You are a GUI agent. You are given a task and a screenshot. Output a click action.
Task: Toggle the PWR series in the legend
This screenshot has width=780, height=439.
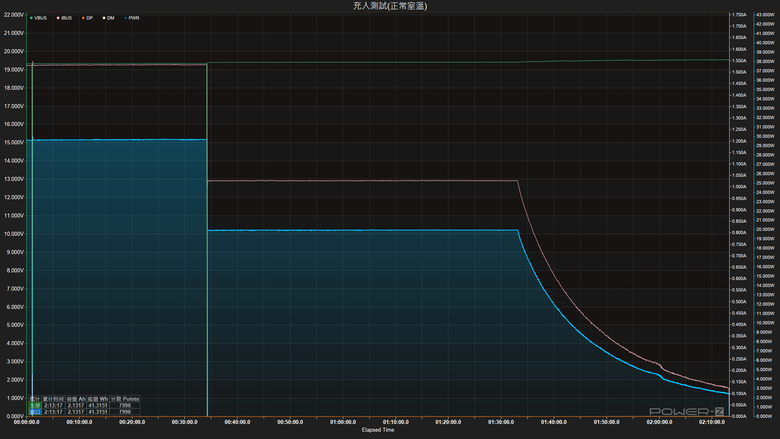point(132,18)
